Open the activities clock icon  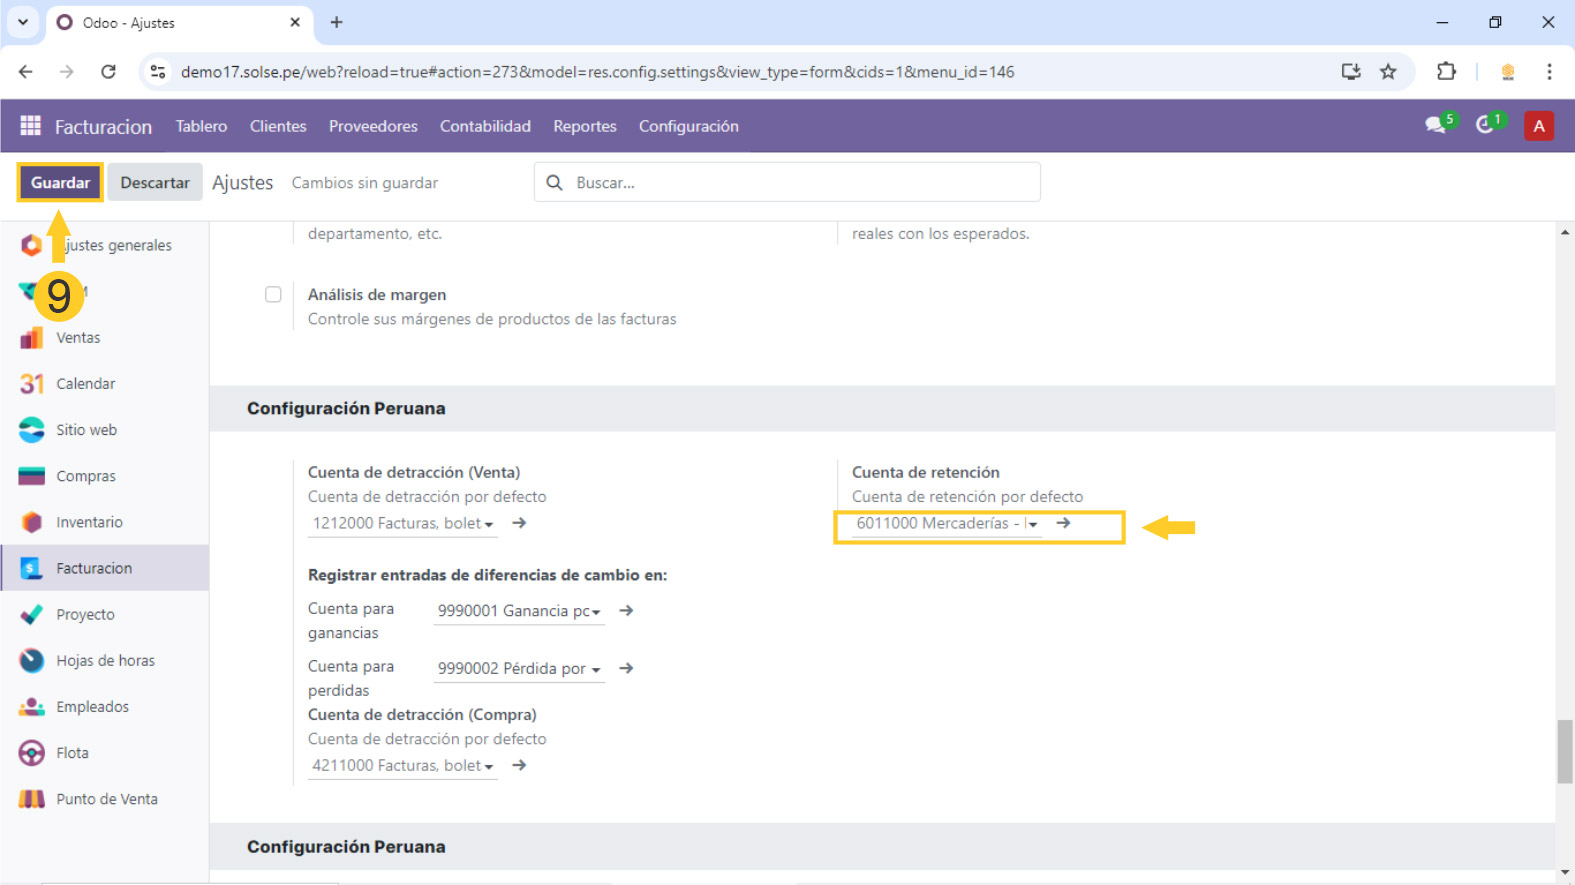[1487, 125]
